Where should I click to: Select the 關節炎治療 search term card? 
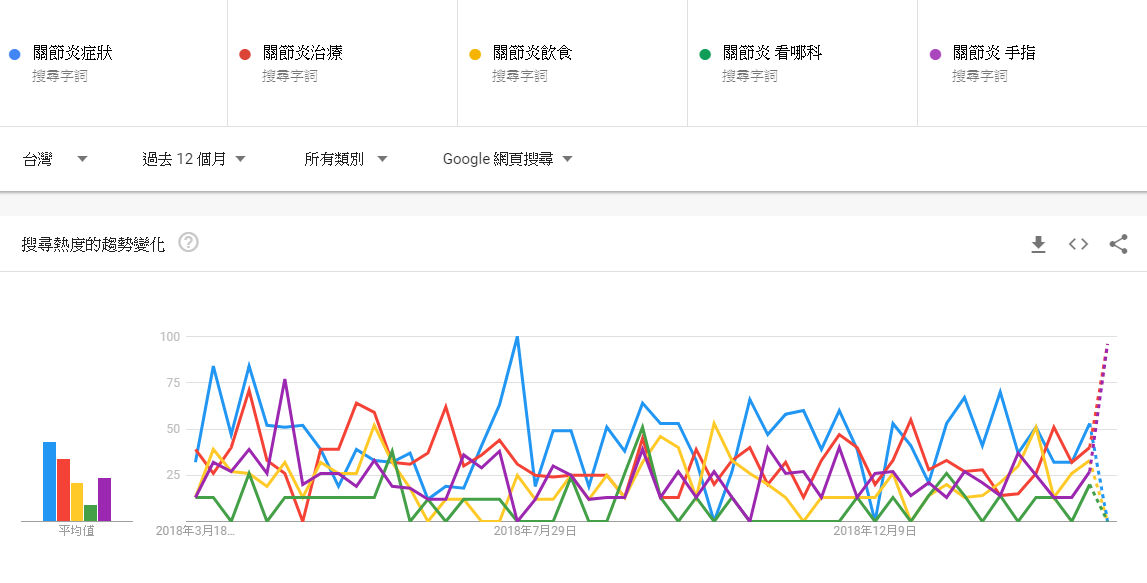coord(343,63)
